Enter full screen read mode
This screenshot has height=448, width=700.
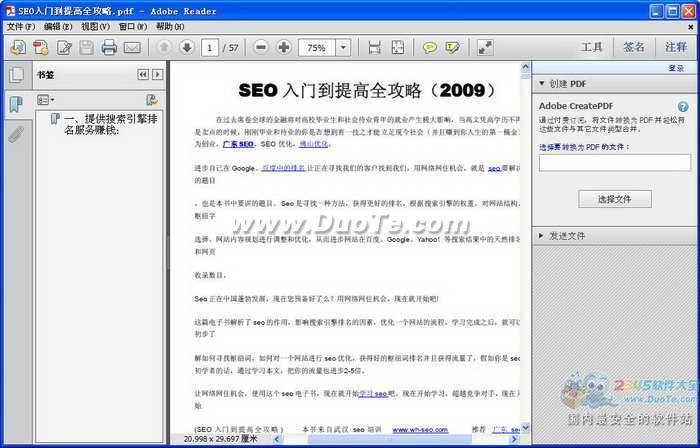(485, 47)
